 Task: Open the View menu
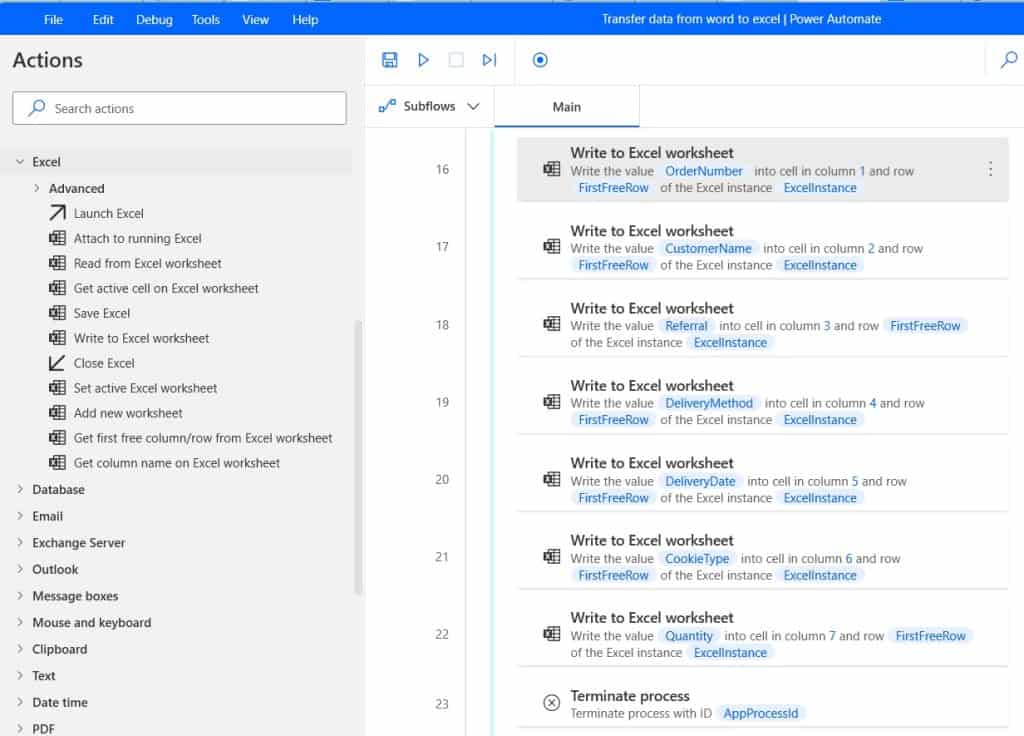click(x=255, y=20)
